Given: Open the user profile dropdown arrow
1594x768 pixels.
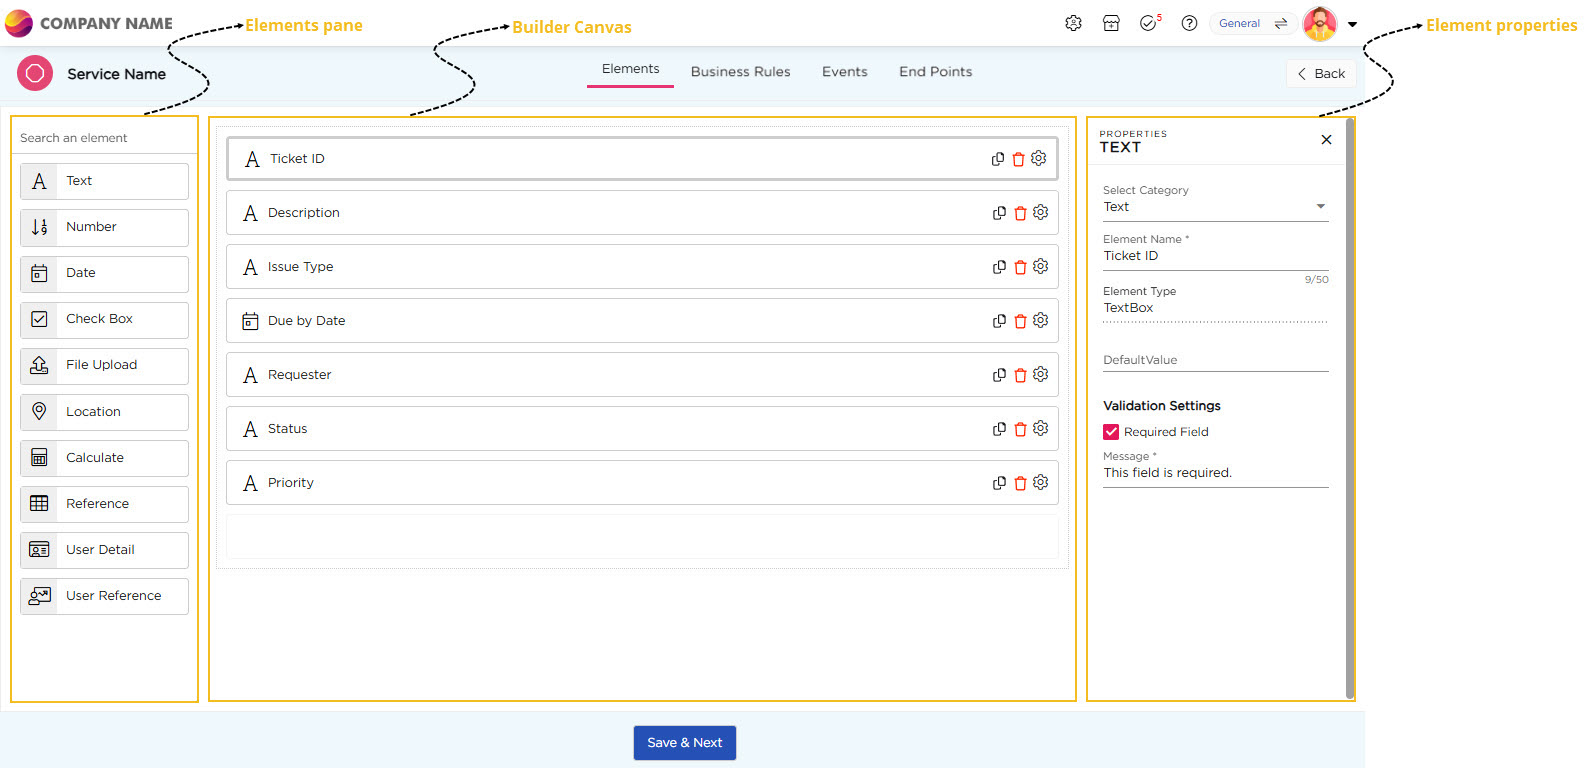Looking at the screenshot, I should pyautogui.click(x=1352, y=24).
